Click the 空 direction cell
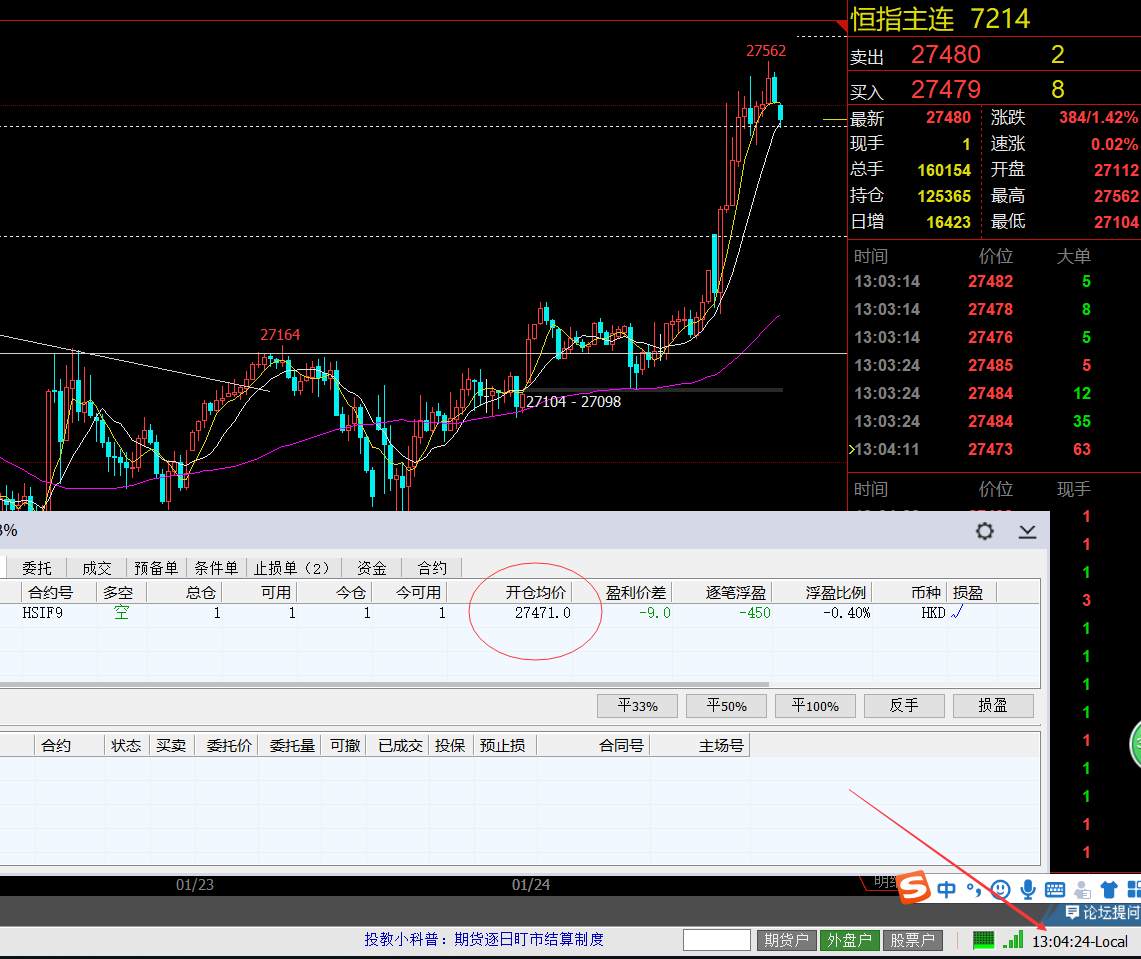This screenshot has height=959, width=1141. tap(121, 613)
